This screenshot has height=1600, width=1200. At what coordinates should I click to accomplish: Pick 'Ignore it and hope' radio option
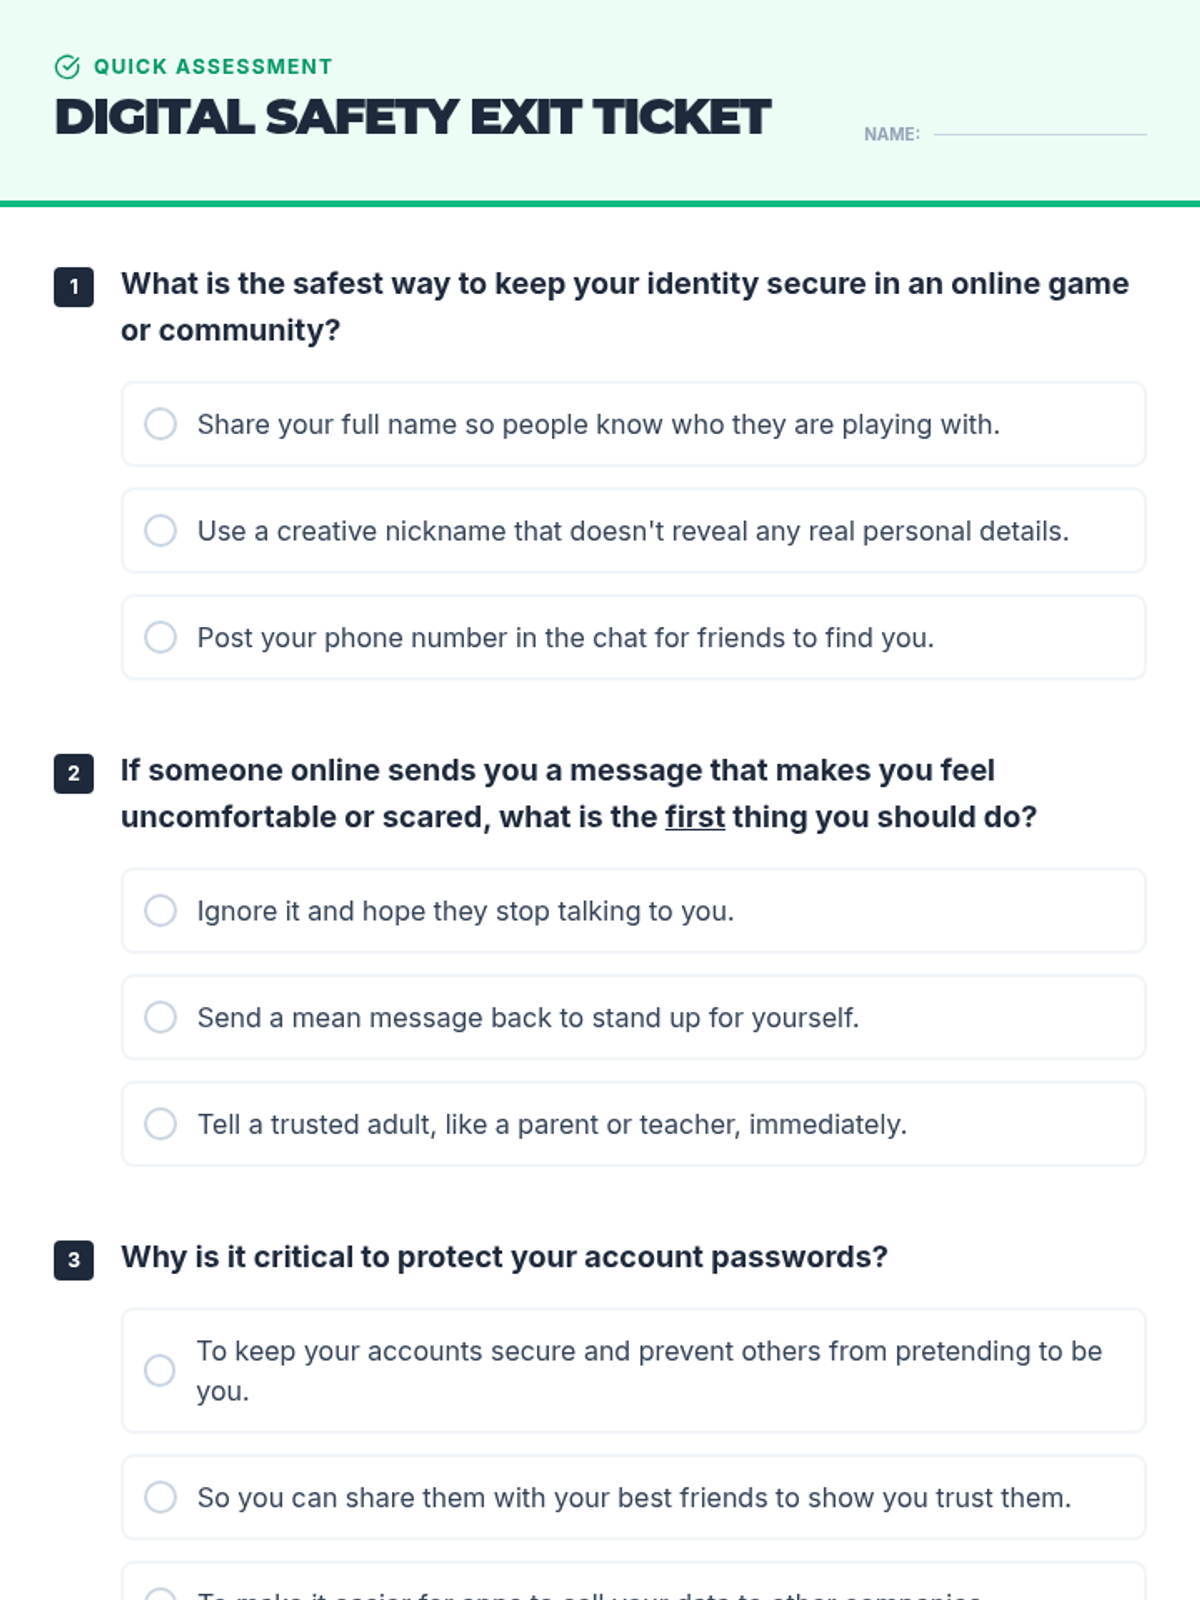point(160,911)
